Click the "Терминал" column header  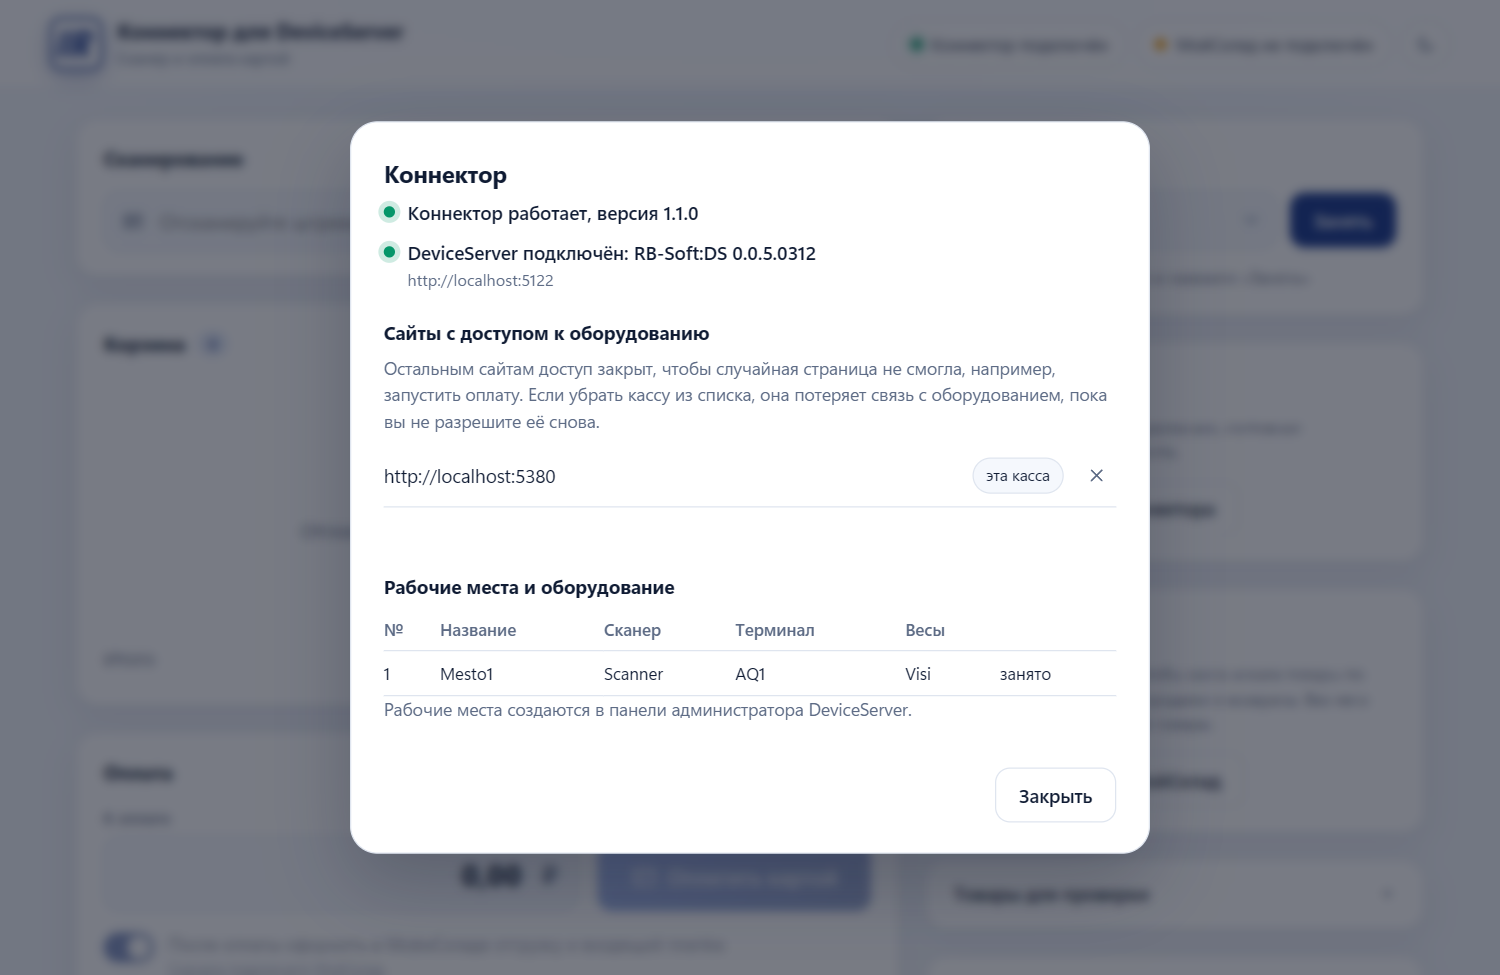pyautogui.click(x=775, y=630)
